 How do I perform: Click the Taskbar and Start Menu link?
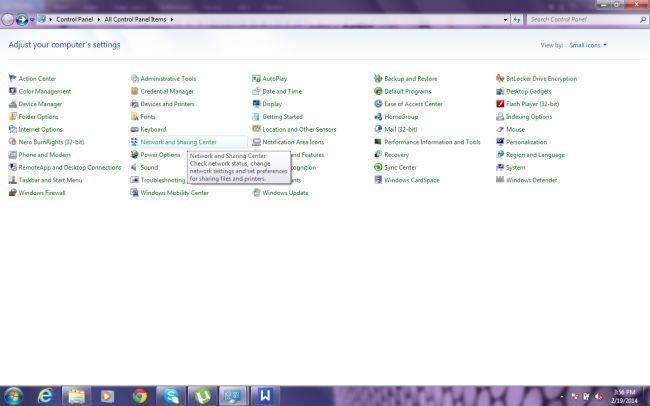coord(50,180)
